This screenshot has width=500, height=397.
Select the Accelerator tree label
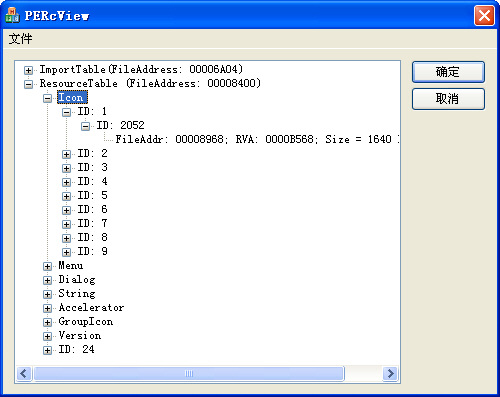(91, 307)
